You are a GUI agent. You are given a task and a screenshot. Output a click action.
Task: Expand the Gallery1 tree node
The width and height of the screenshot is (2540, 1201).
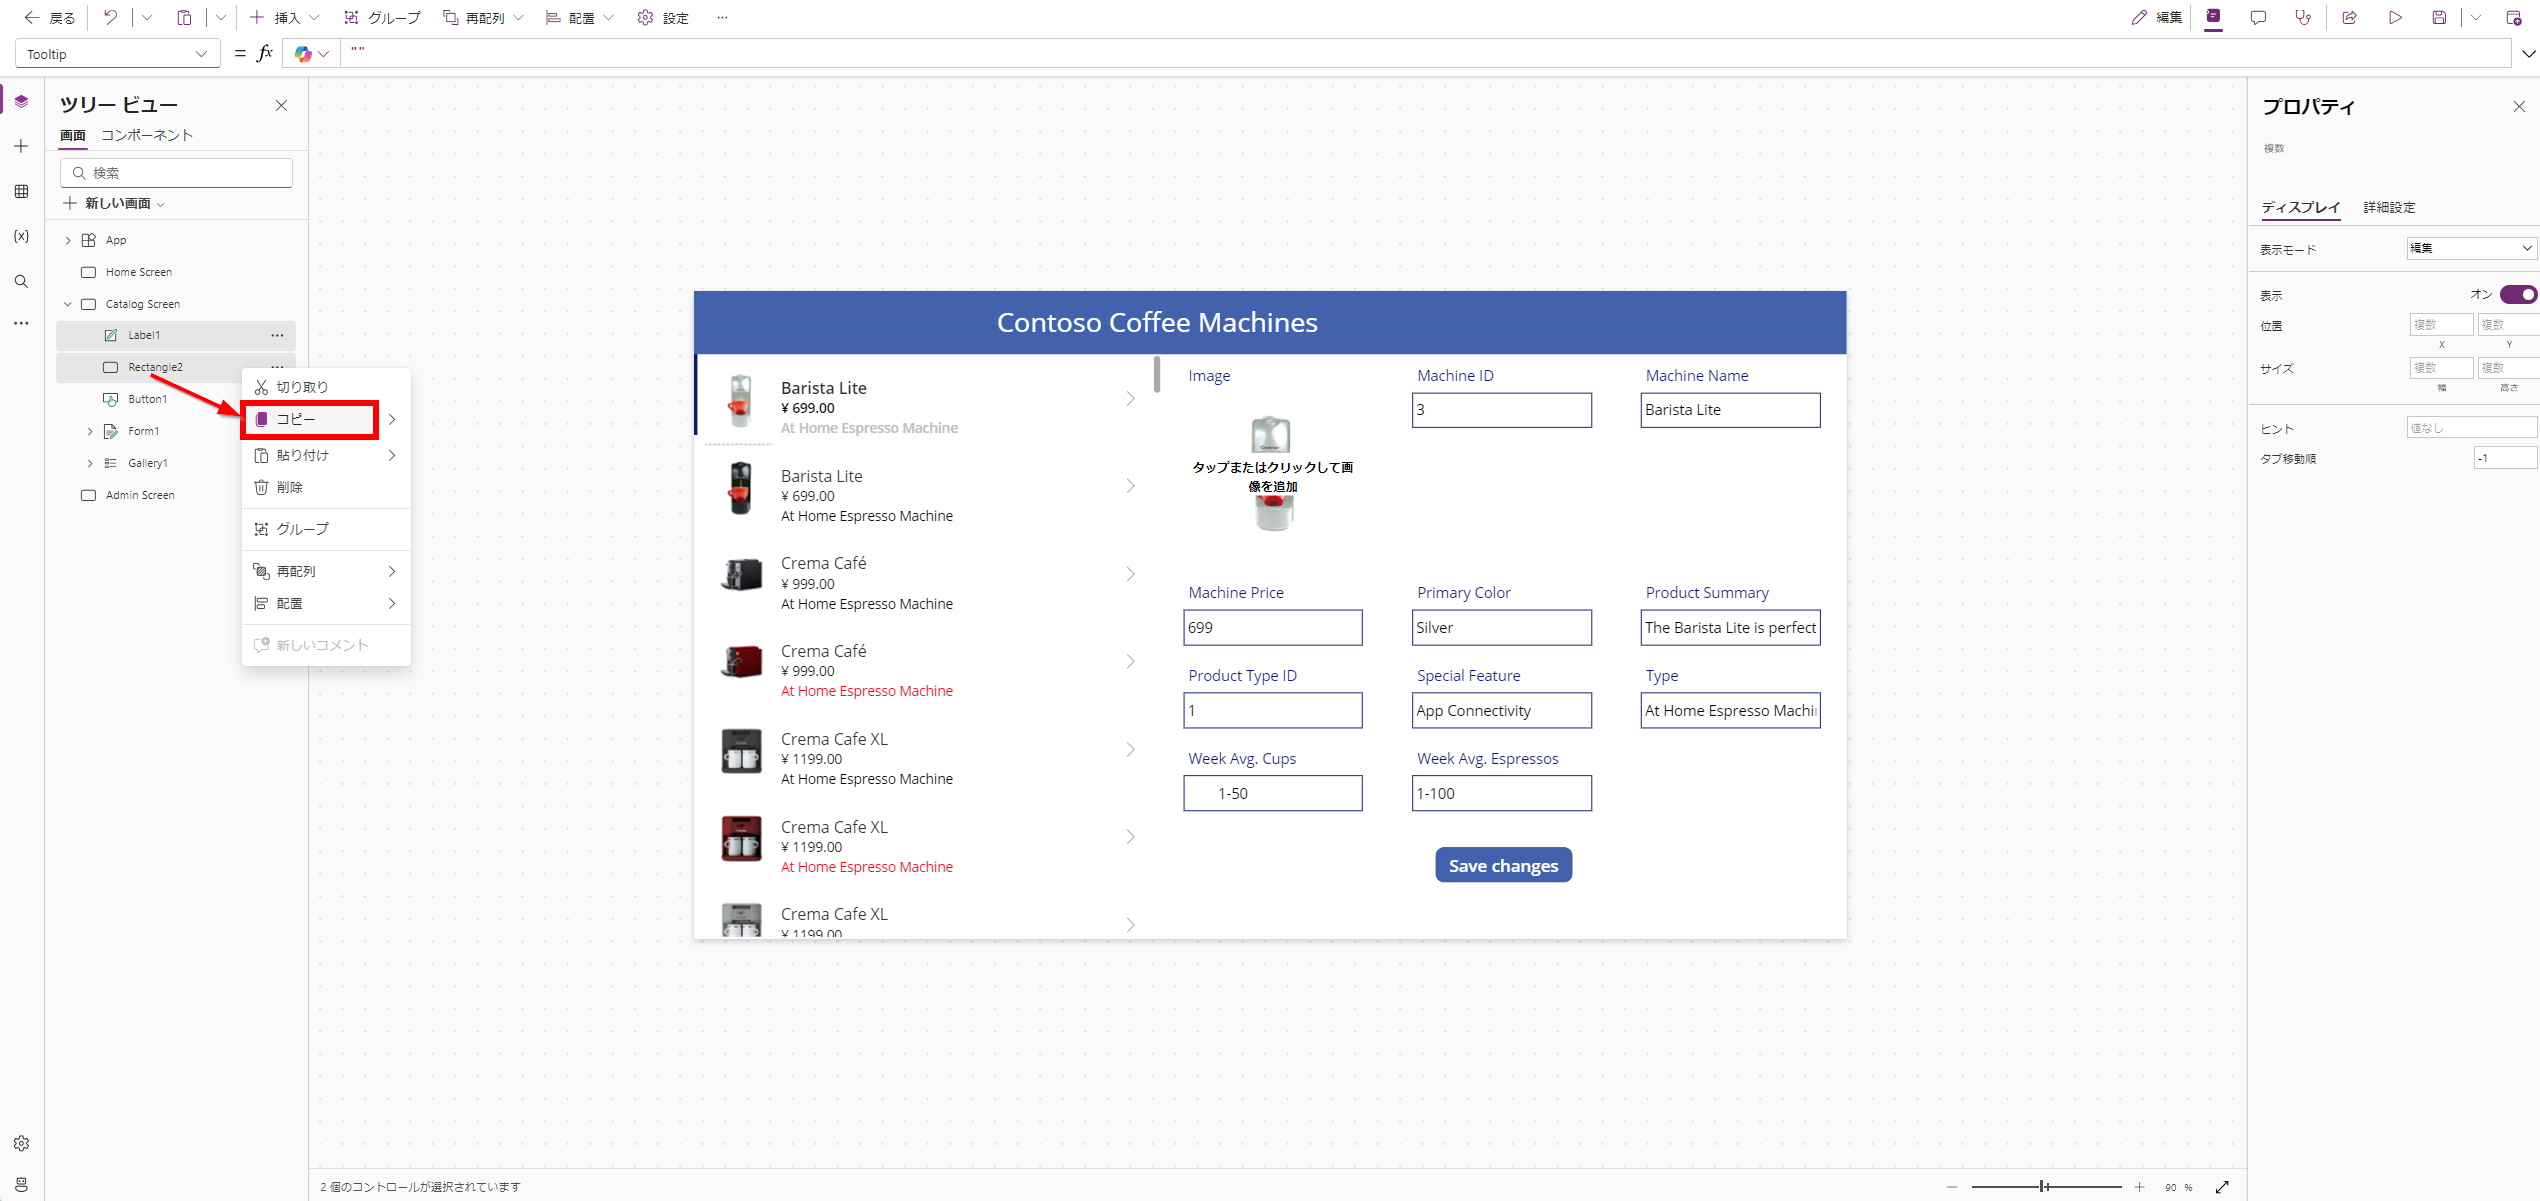[x=90, y=463]
